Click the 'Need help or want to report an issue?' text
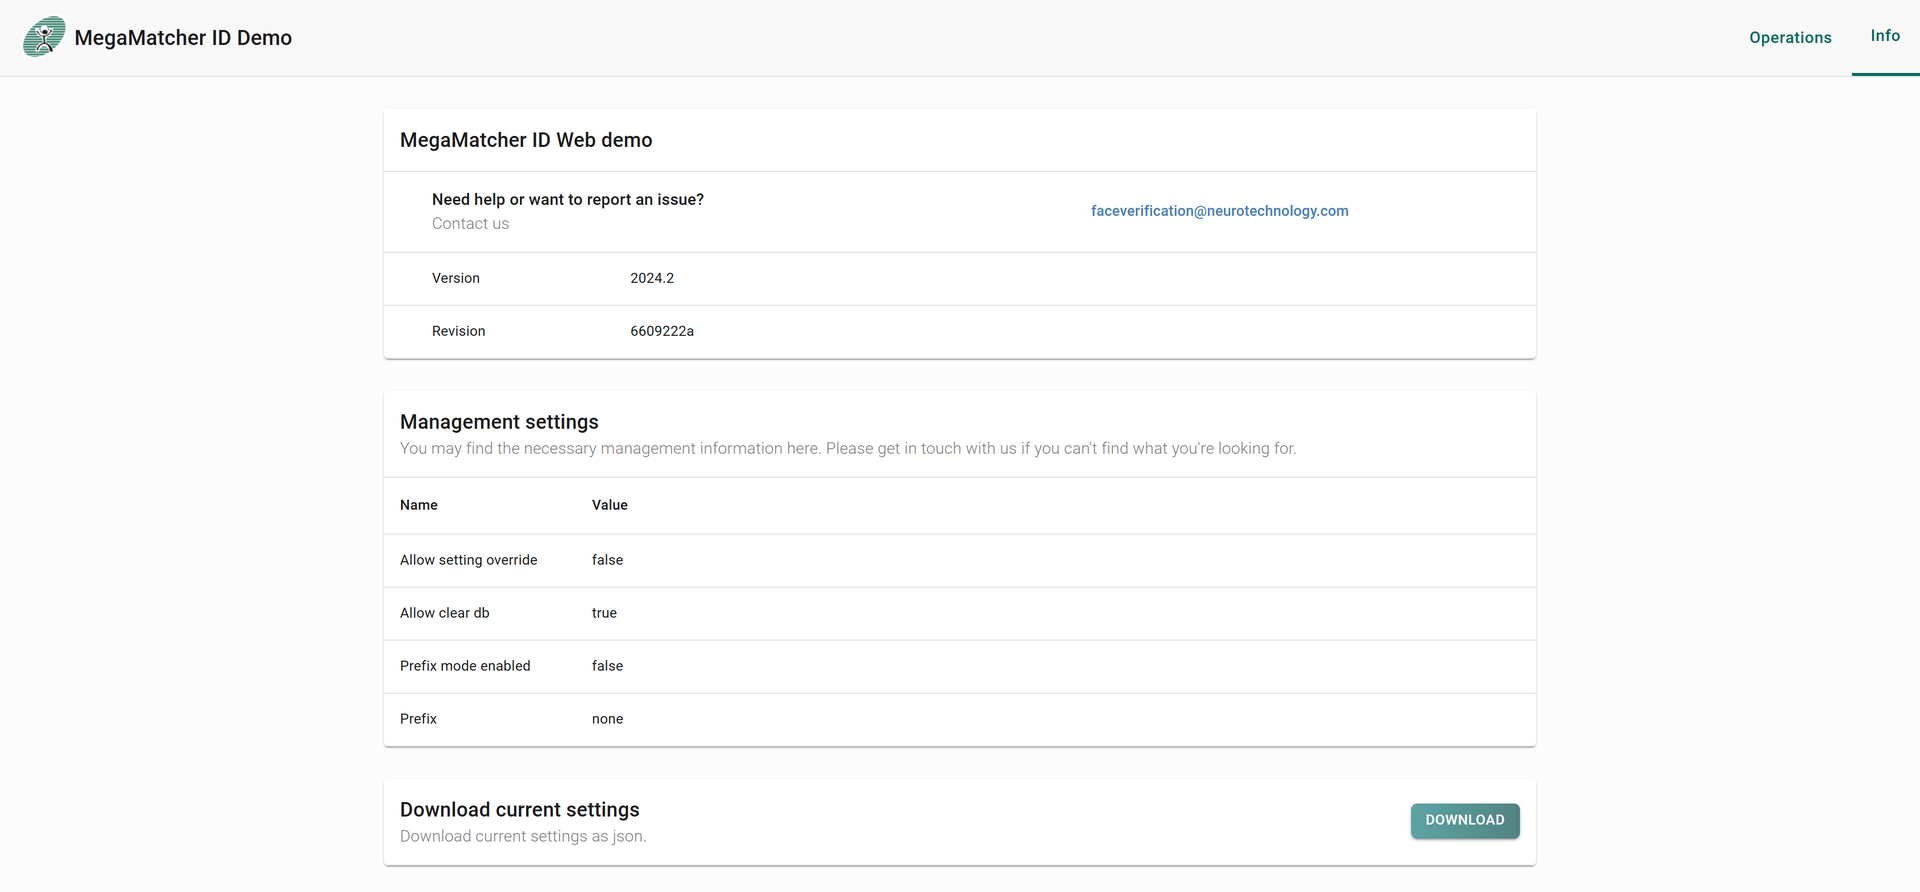The image size is (1920, 892). click(568, 200)
